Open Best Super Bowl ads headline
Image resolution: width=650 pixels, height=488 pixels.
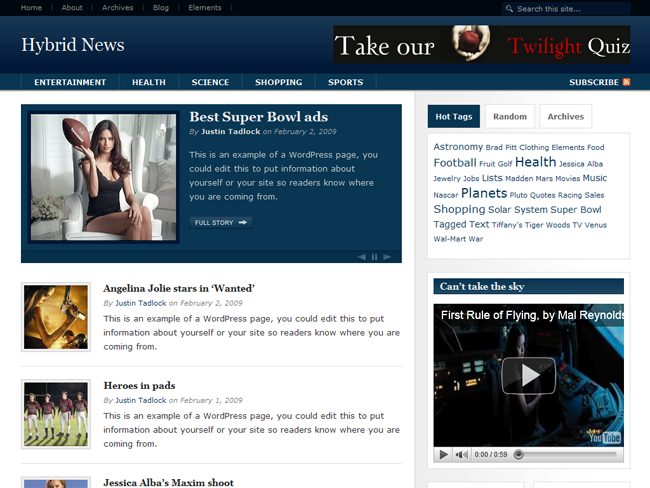pos(259,117)
